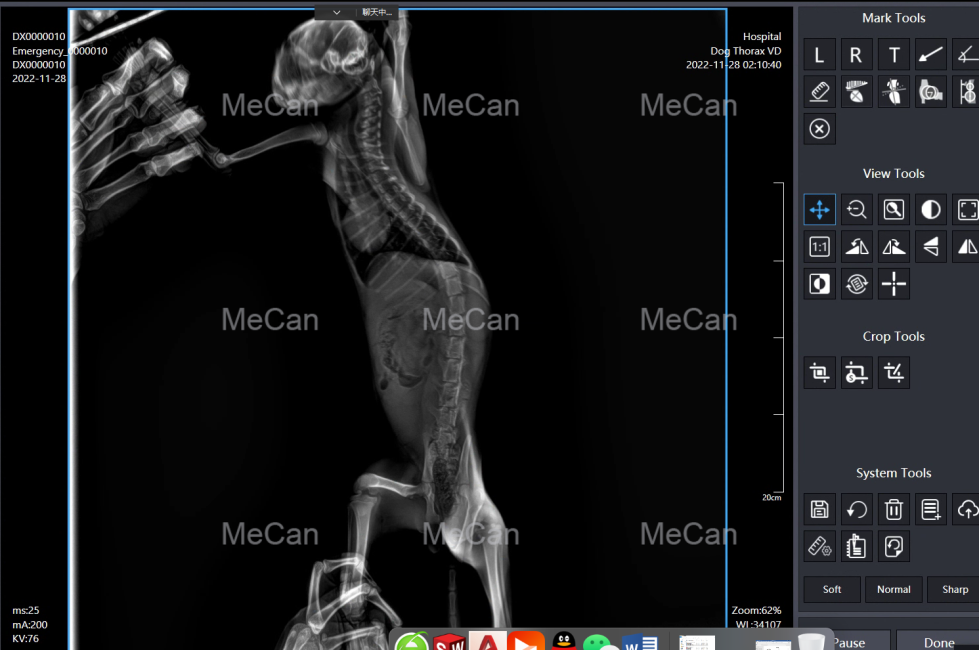This screenshot has height=650, width=979.
Task: Click the Done button
Action: point(938,642)
